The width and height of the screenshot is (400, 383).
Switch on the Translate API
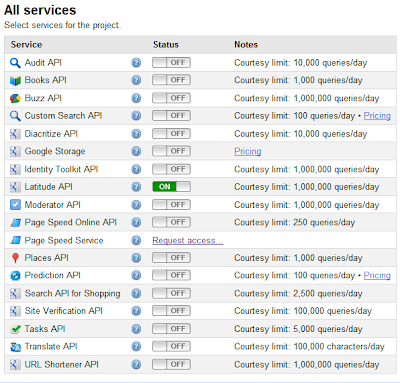(x=171, y=346)
